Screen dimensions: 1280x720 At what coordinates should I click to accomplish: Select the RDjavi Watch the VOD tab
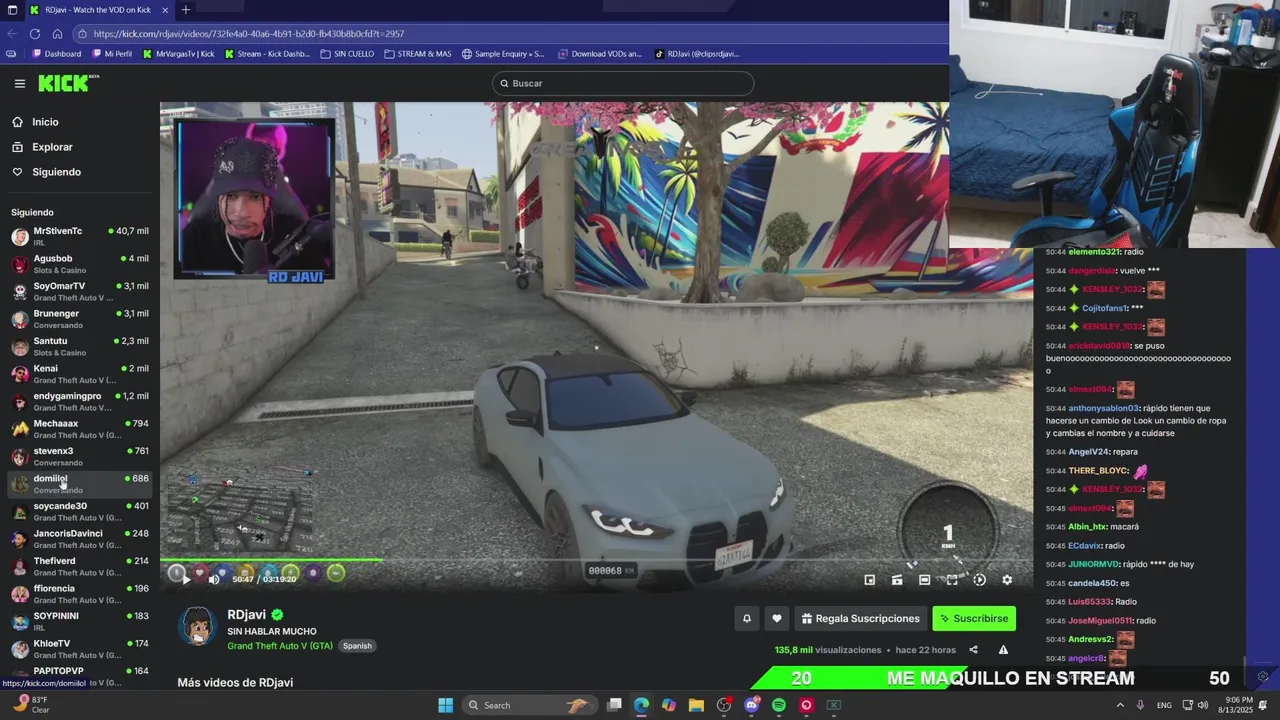click(98, 10)
